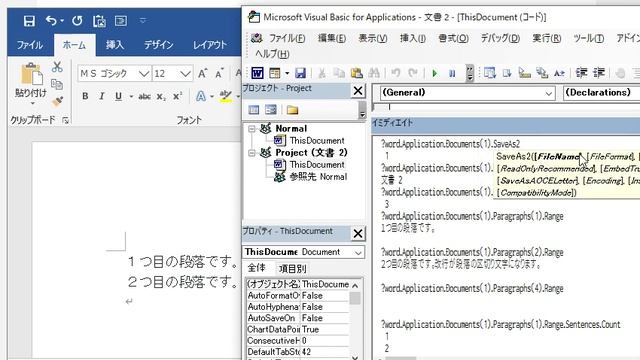Switch to the レイアウト tab in Word
The width and height of the screenshot is (640, 360).
pos(210,44)
